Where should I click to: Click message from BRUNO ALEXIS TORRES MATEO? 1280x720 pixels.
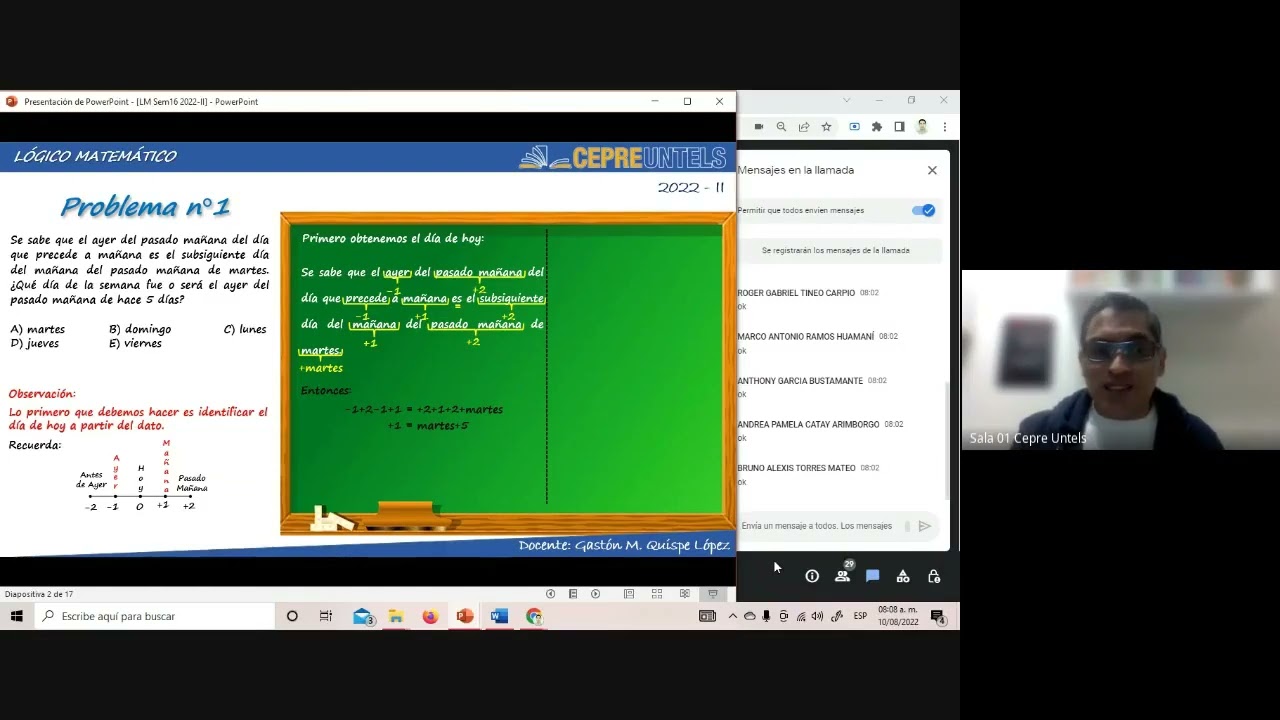(x=808, y=474)
